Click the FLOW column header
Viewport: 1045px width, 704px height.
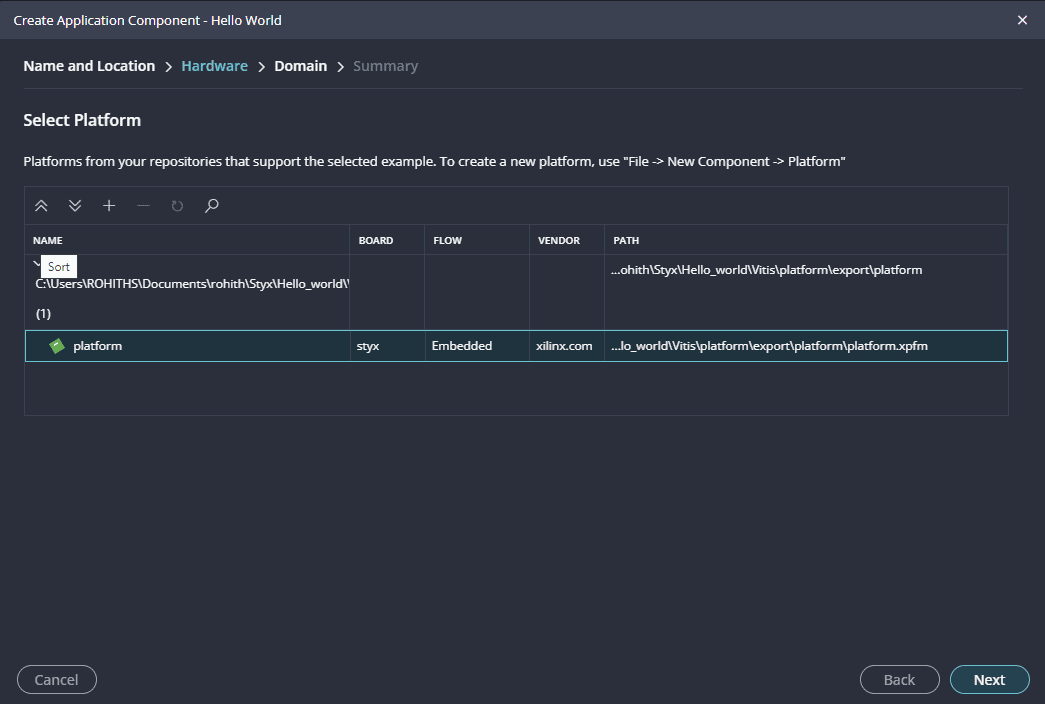tap(447, 241)
